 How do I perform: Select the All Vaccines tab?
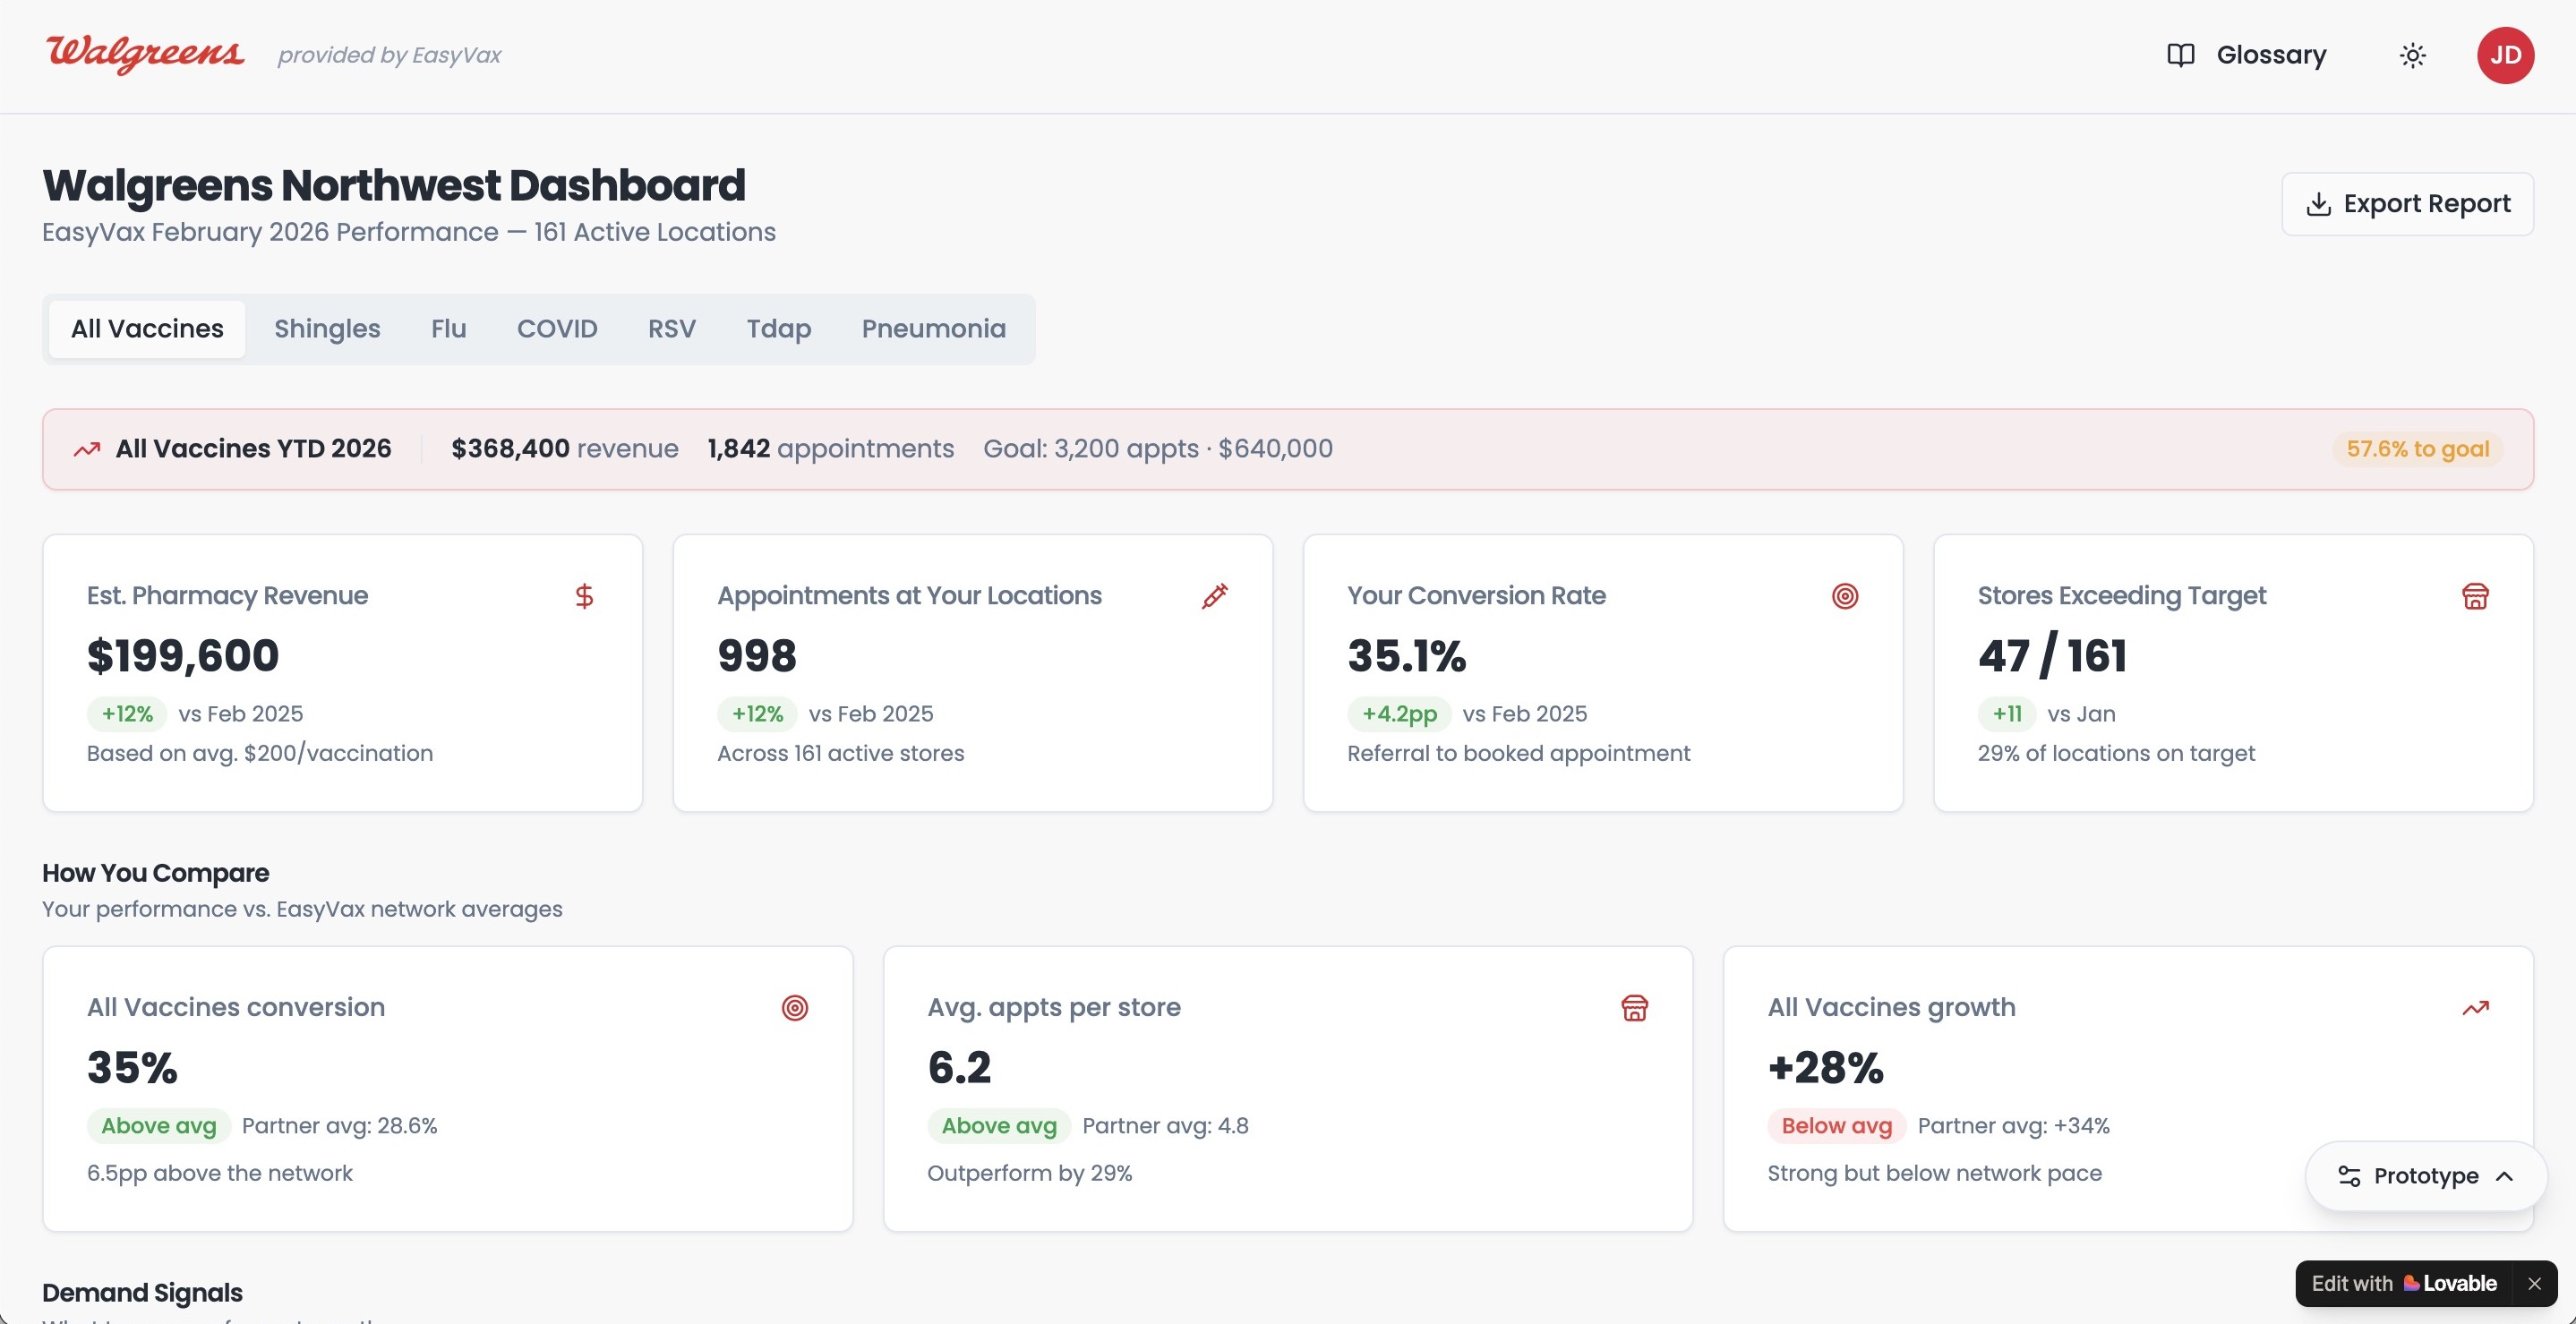[147, 329]
